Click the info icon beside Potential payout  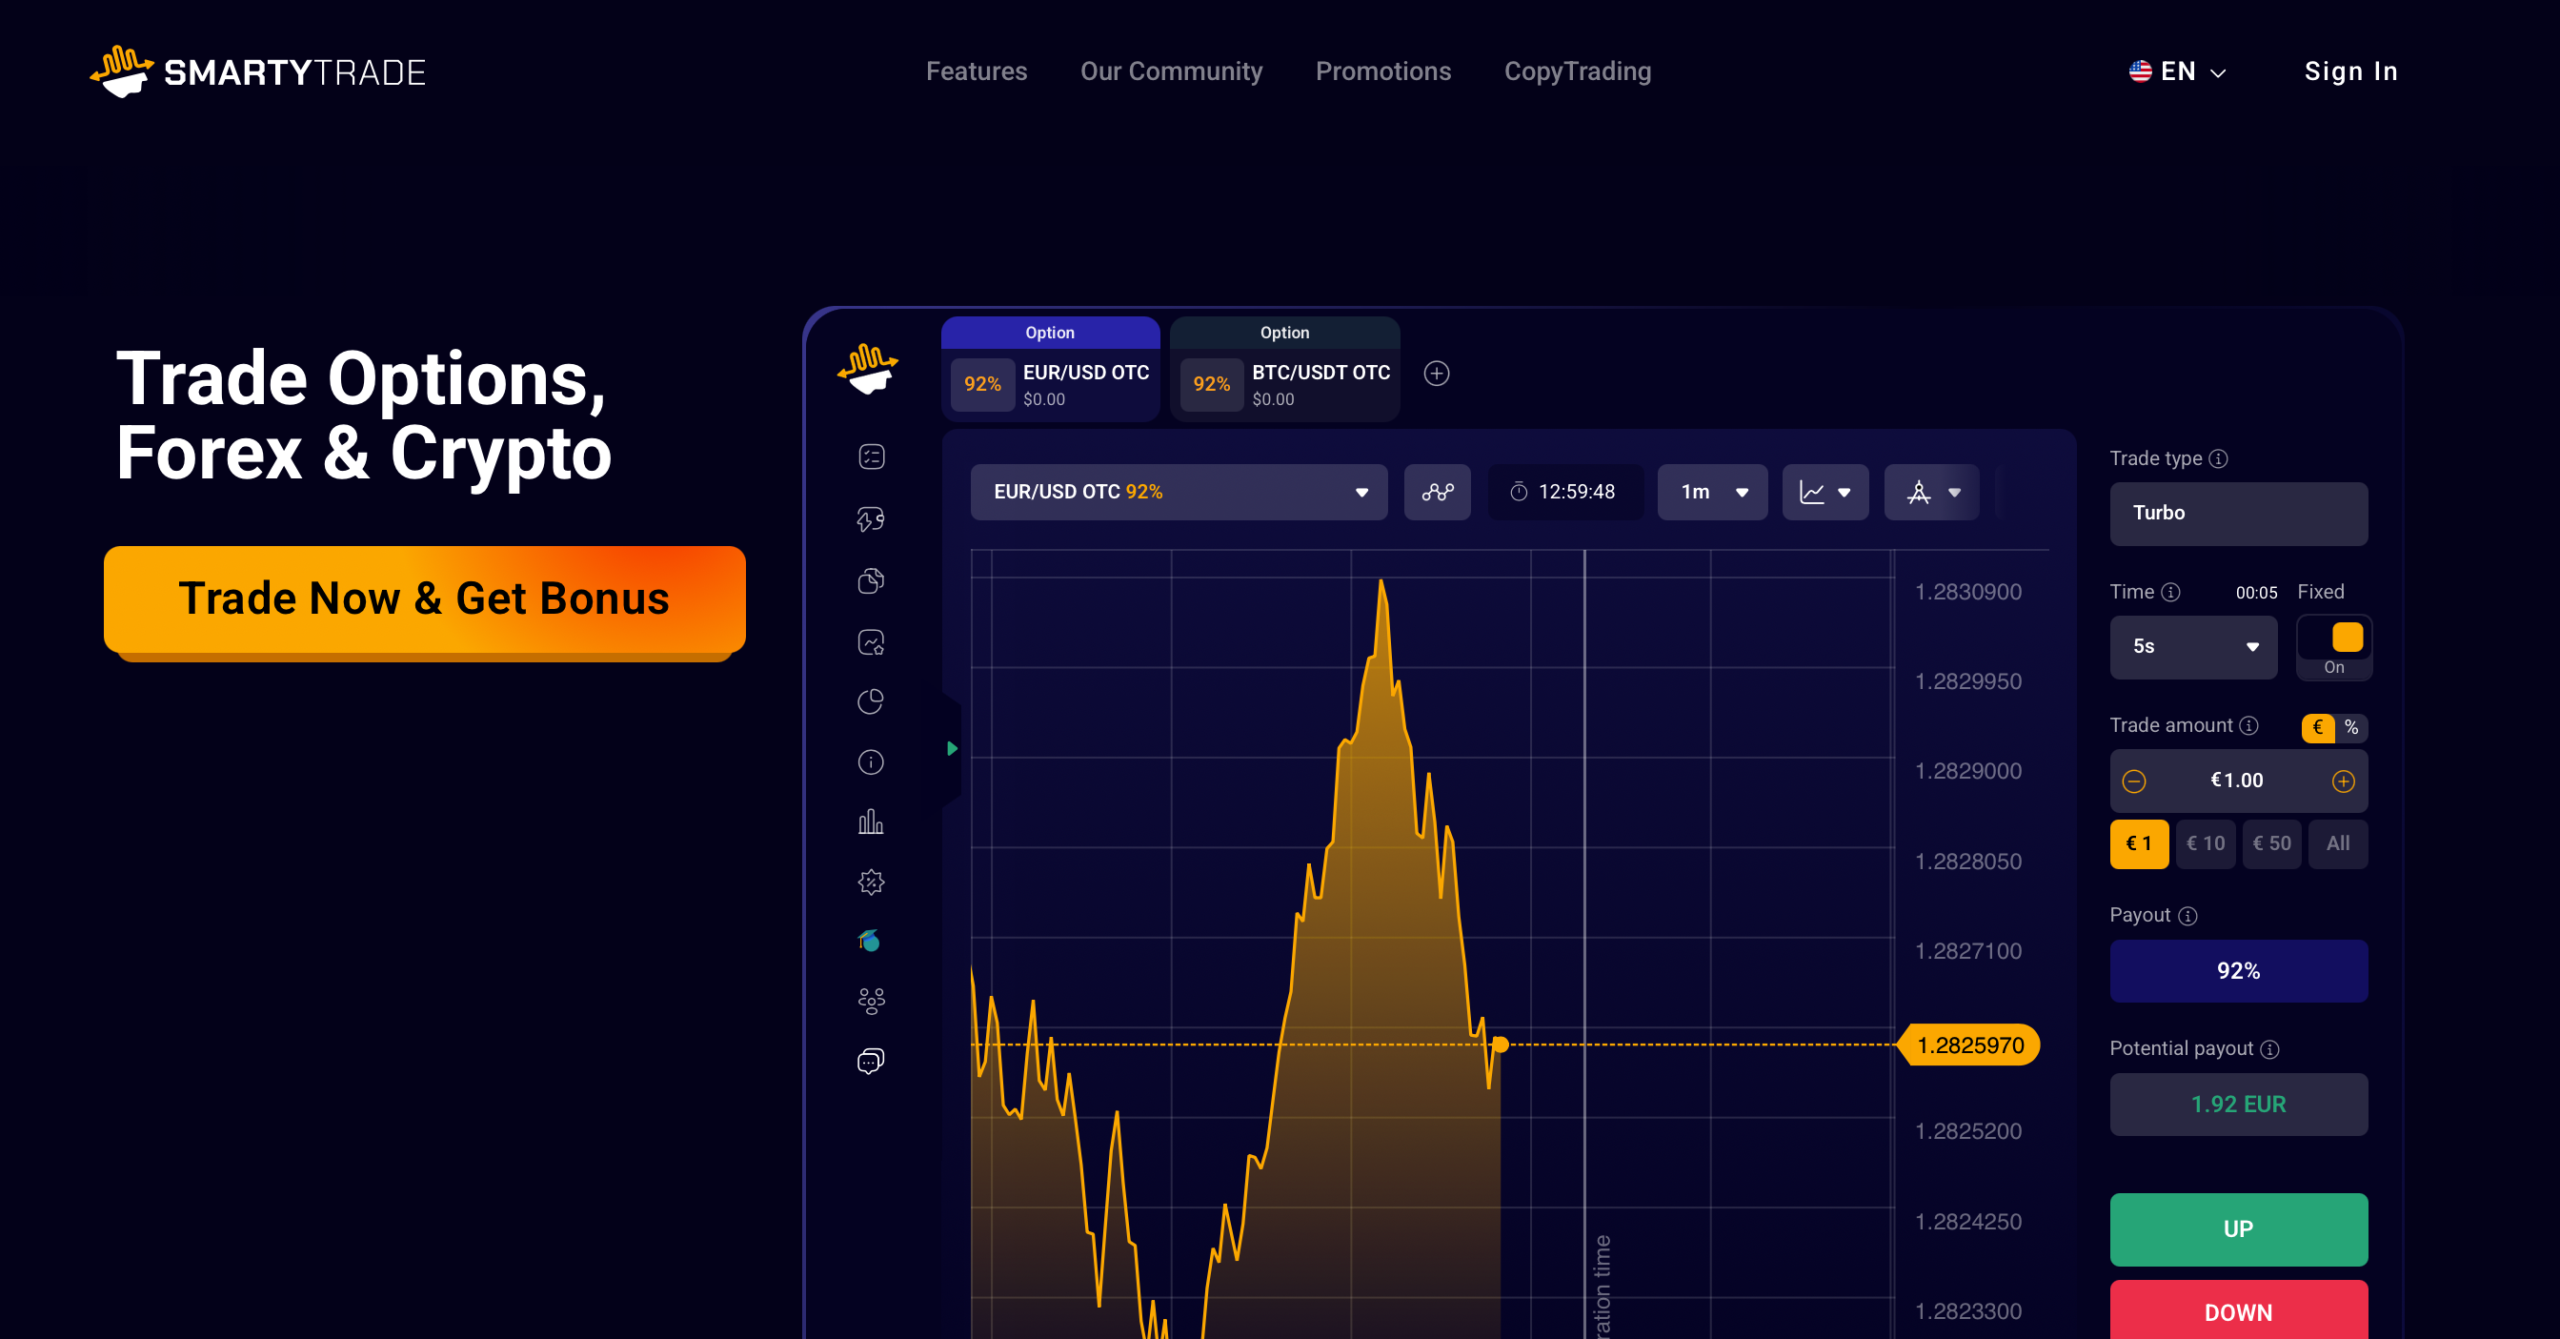2270,1049
